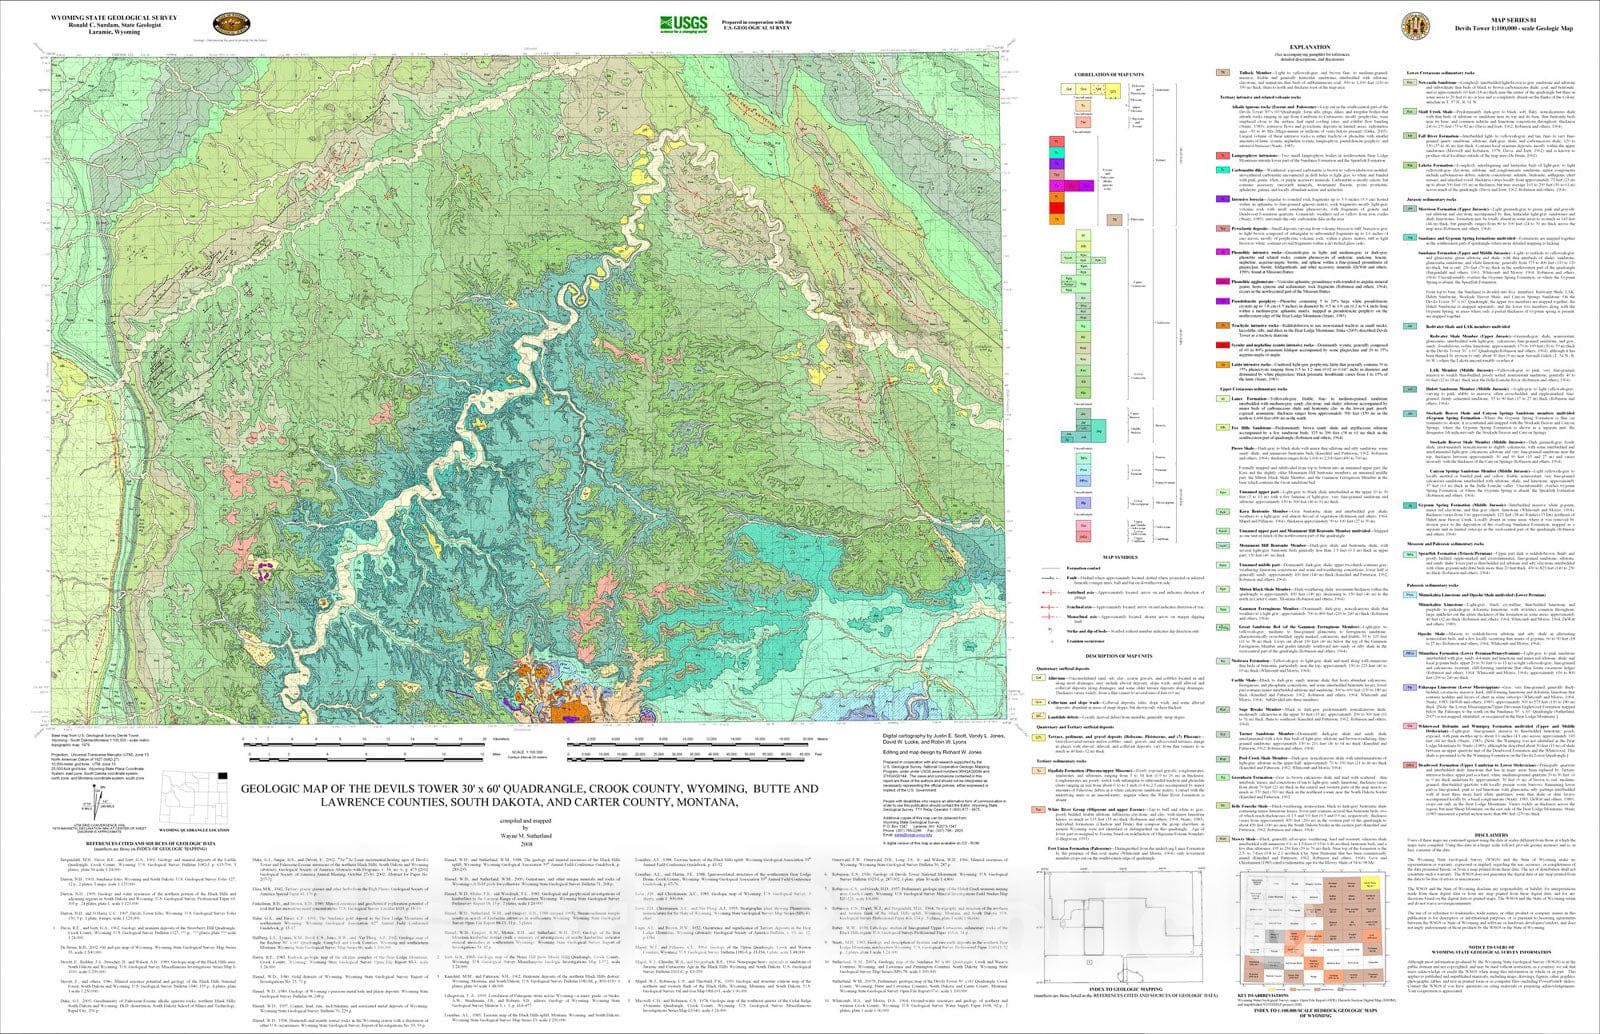The height and width of the screenshot is (1034, 1600).
Task: Click the CORRELATION OF MAP UNITS heading
Action: click(x=1109, y=75)
